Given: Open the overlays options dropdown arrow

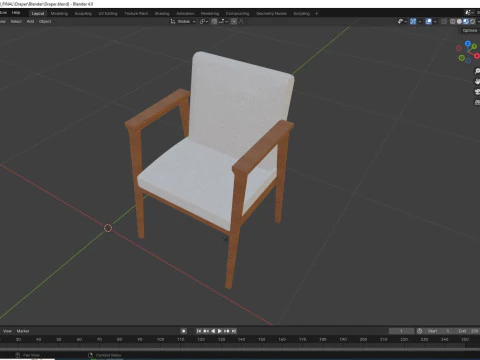Looking at the screenshot, I should pos(435,21).
